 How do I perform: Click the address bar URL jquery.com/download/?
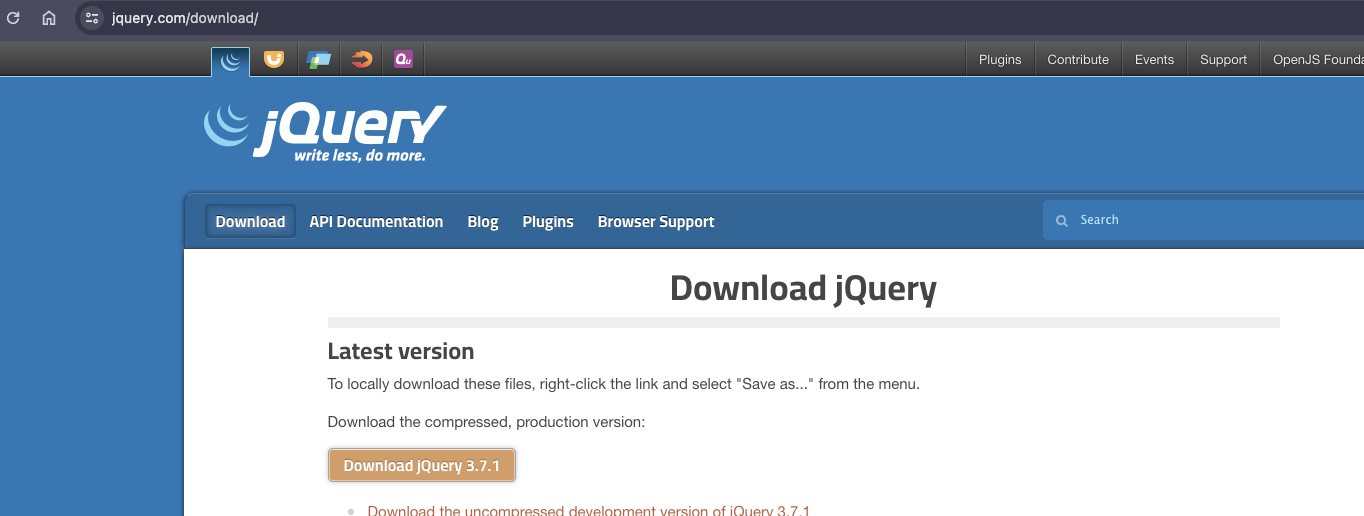185,18
